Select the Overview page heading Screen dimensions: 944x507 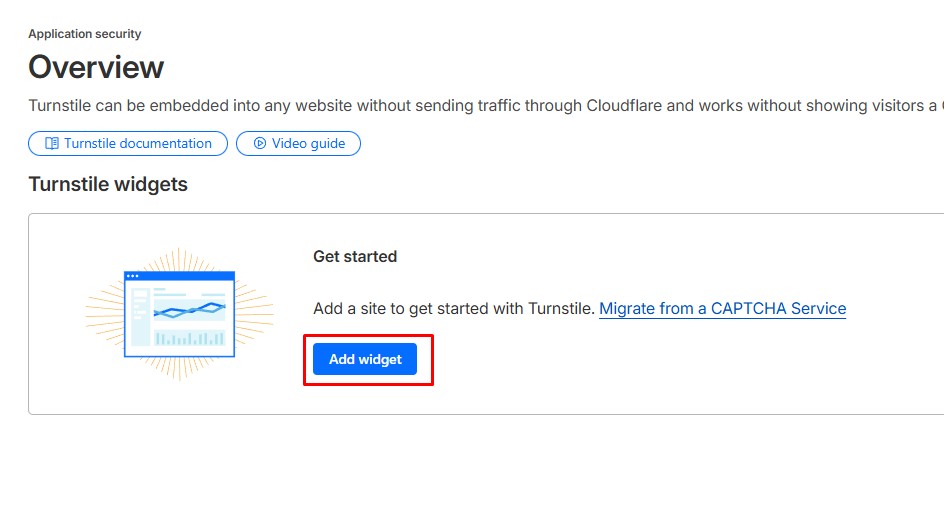pos(96,67)
